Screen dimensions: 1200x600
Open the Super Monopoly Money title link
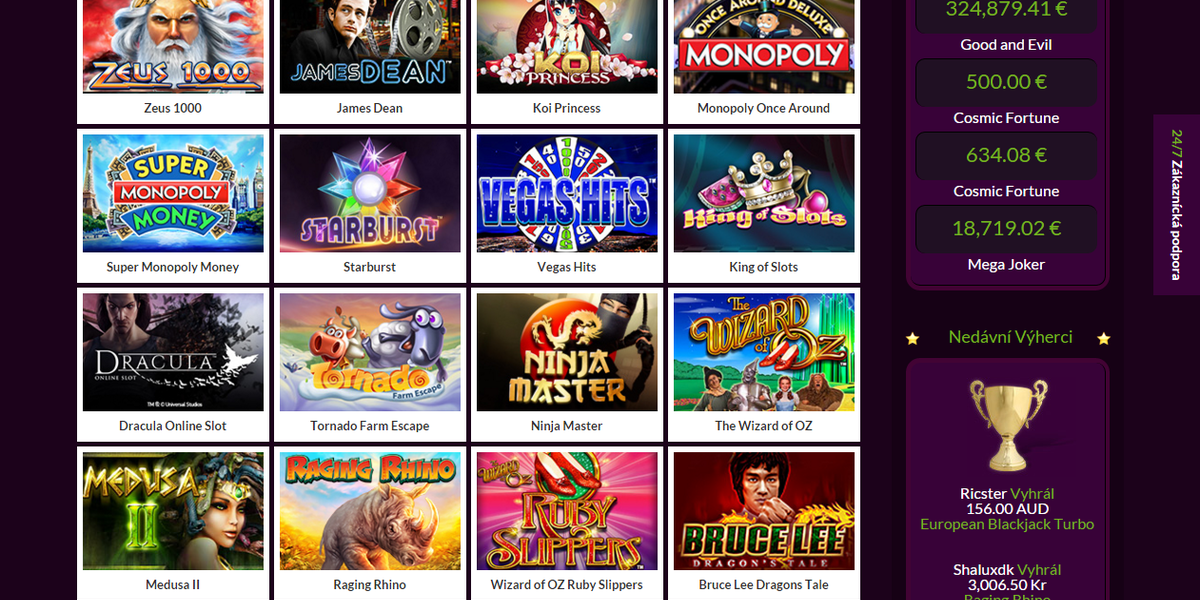coord(173,267)
